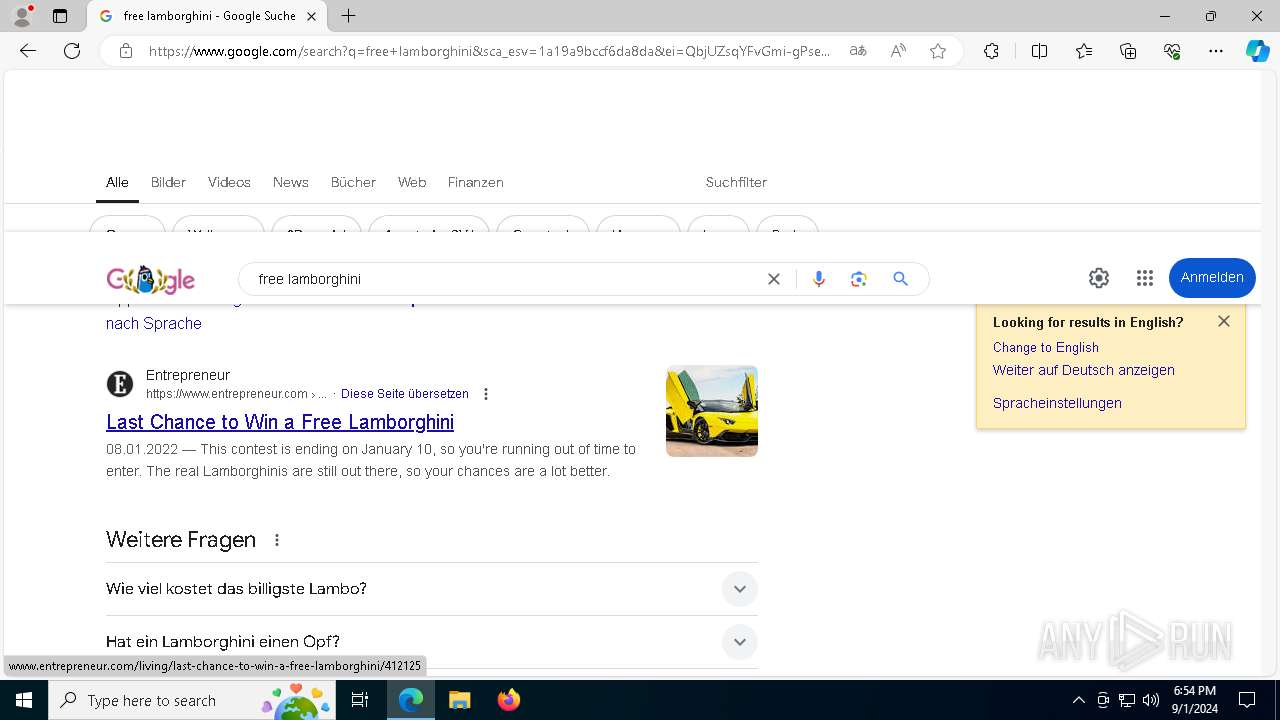
Task: Open Favorites list icon
Action: pyautogui.click(x=1084, y=51)
